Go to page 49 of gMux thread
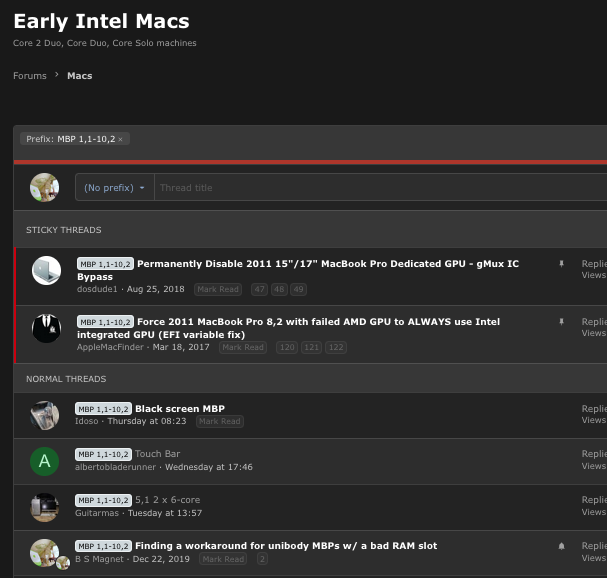 (298, 289)
